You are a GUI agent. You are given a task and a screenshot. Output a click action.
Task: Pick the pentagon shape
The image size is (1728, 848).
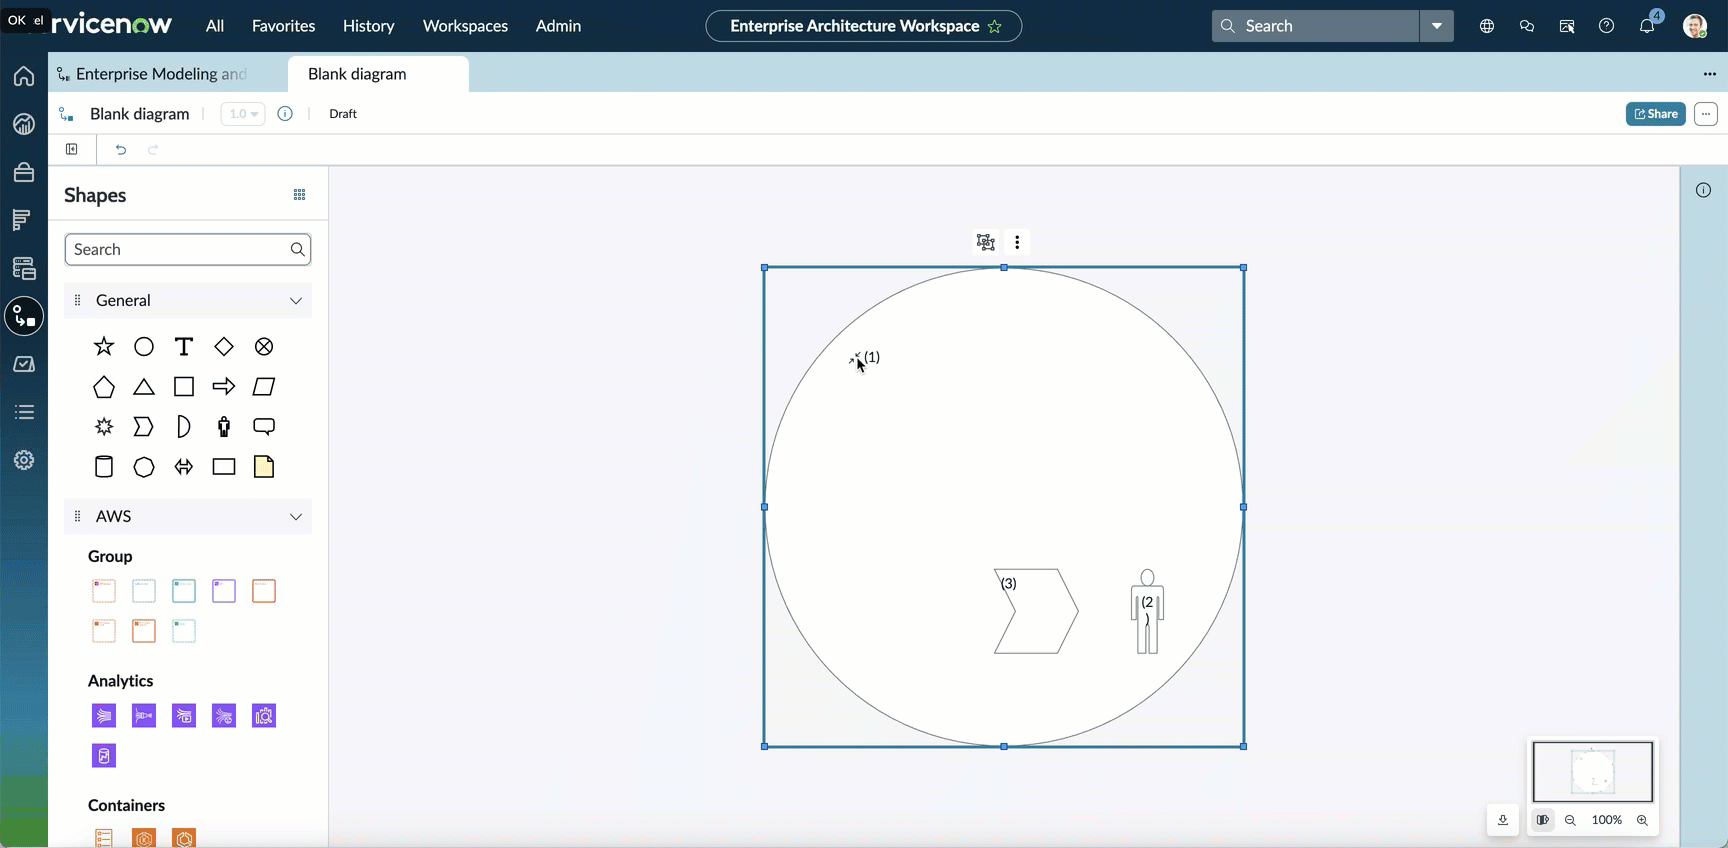coord(104,387)
